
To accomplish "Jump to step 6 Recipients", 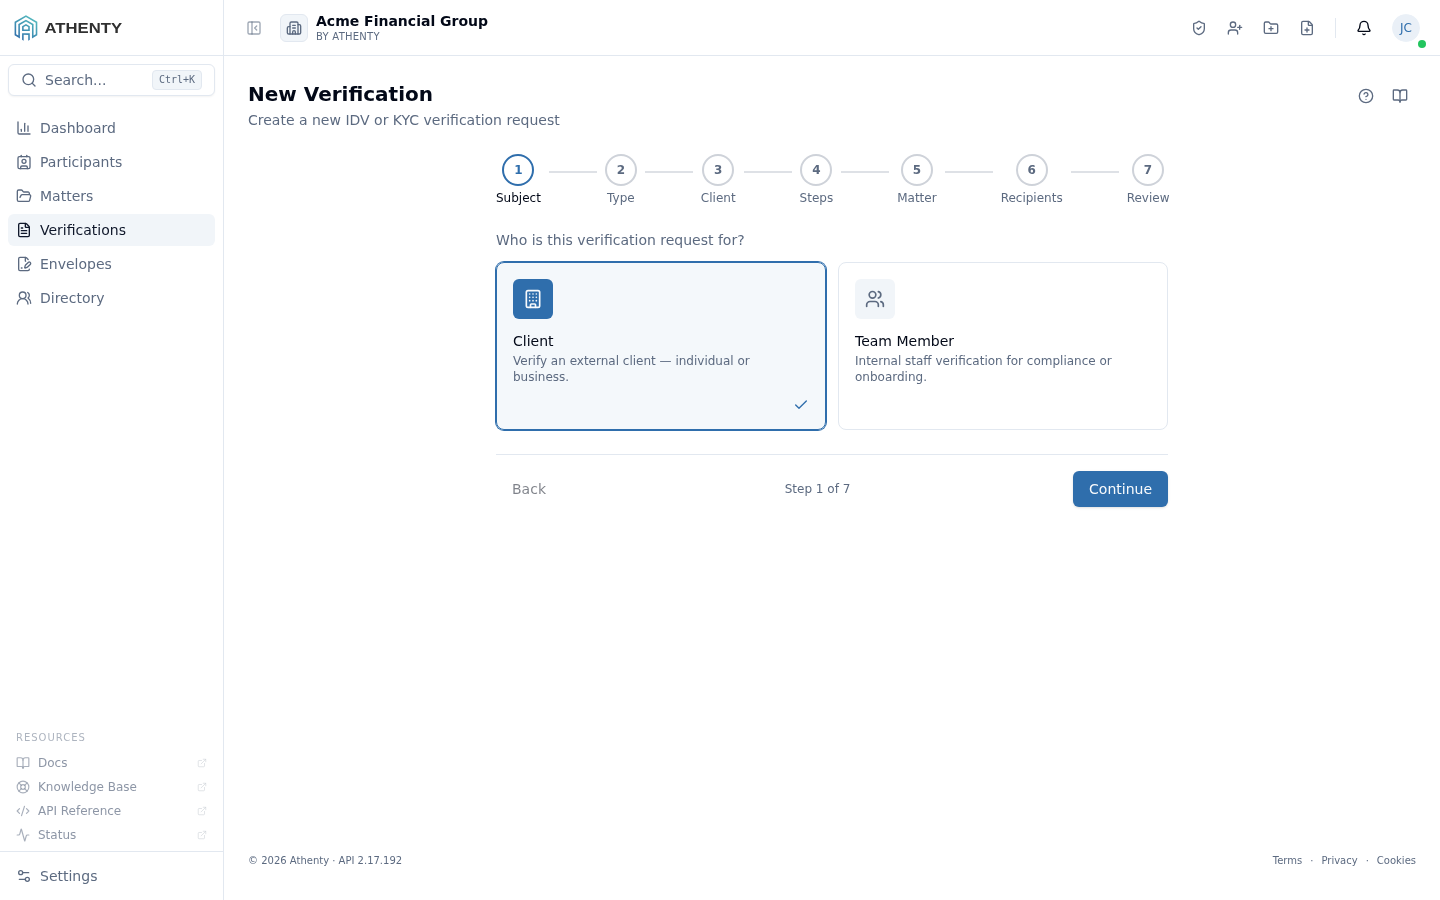I will coord(1032,180).
